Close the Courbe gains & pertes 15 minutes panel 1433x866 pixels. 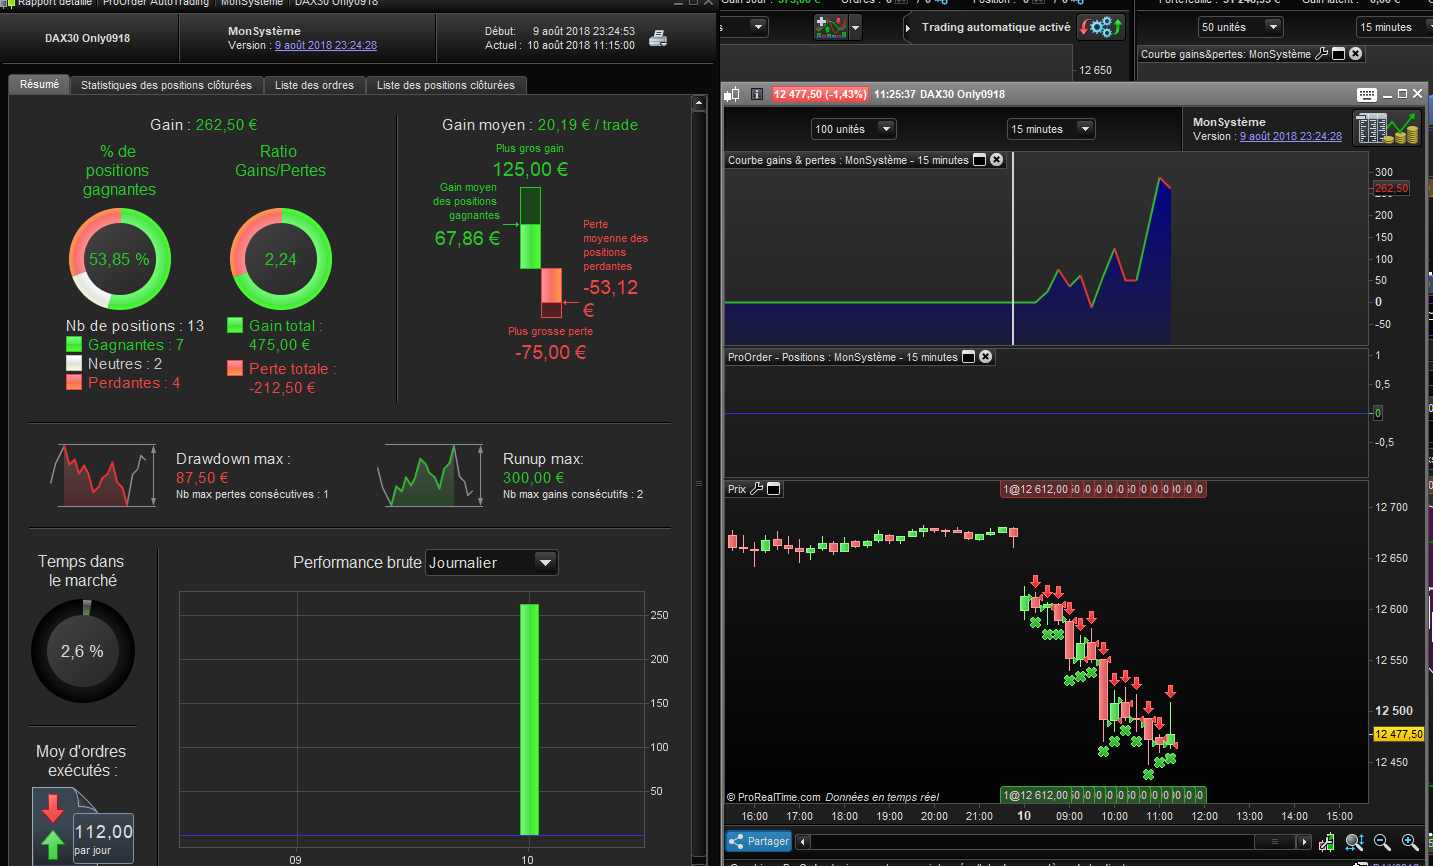tap(997, 160)
